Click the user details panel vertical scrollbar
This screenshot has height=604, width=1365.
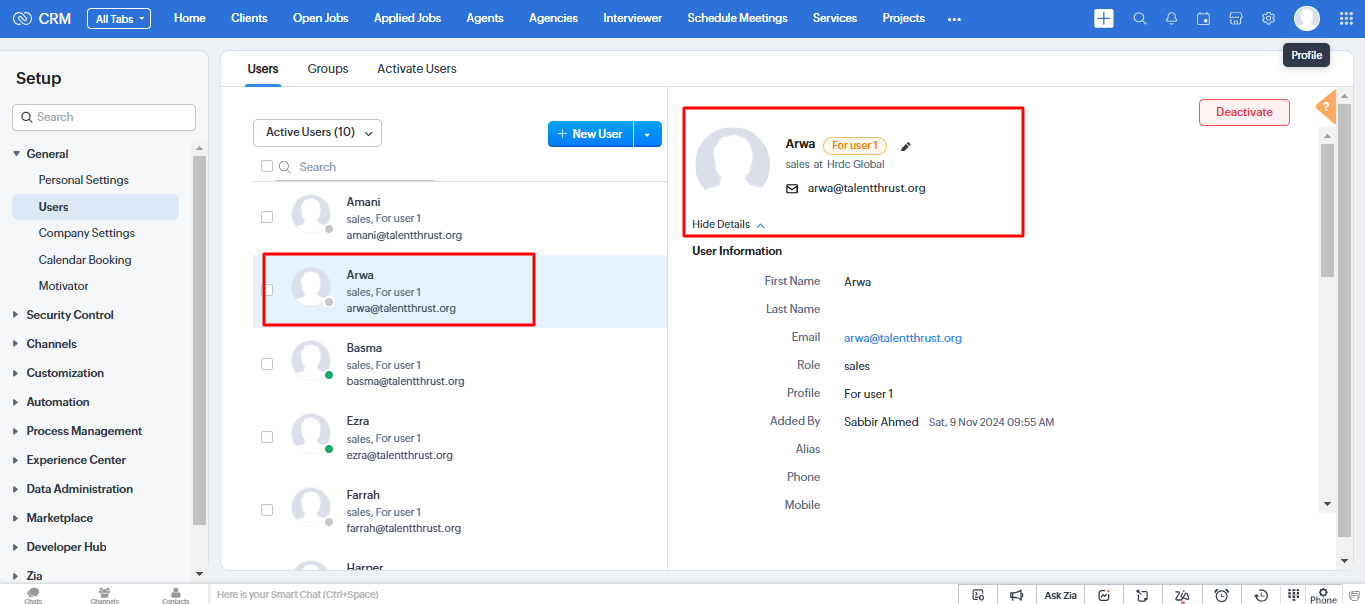coord(1327,210)
